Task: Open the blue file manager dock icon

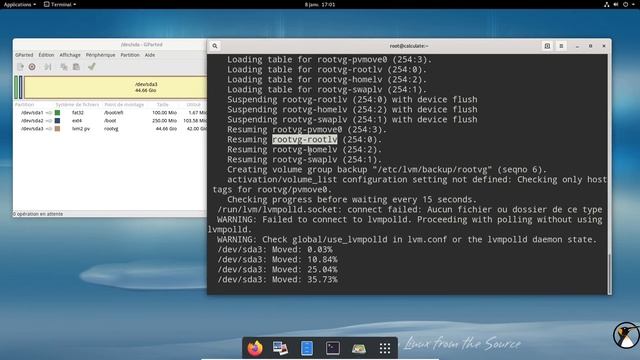Action: [307, 348]
